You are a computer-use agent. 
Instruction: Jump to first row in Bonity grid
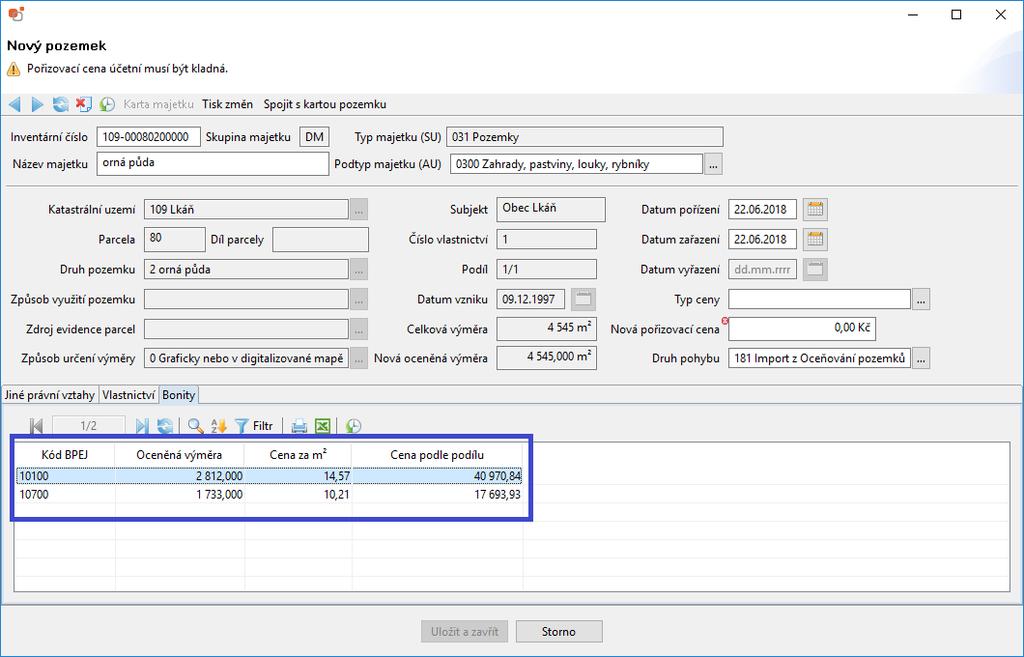click(37, 426)
